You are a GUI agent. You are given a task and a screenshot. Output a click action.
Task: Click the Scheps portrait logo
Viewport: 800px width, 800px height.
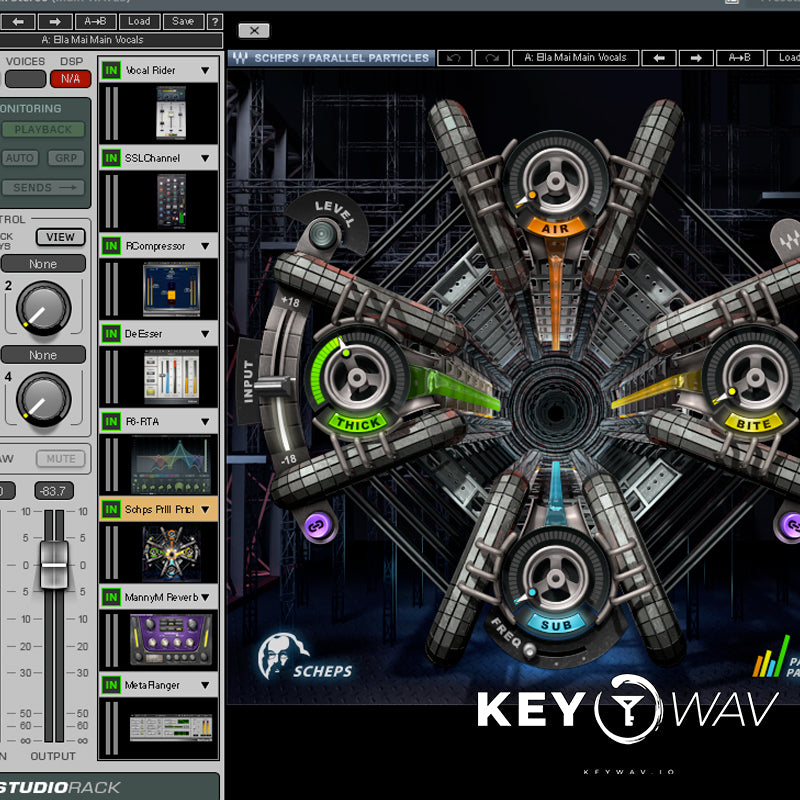pyautogui.click(x=282, y=656)
